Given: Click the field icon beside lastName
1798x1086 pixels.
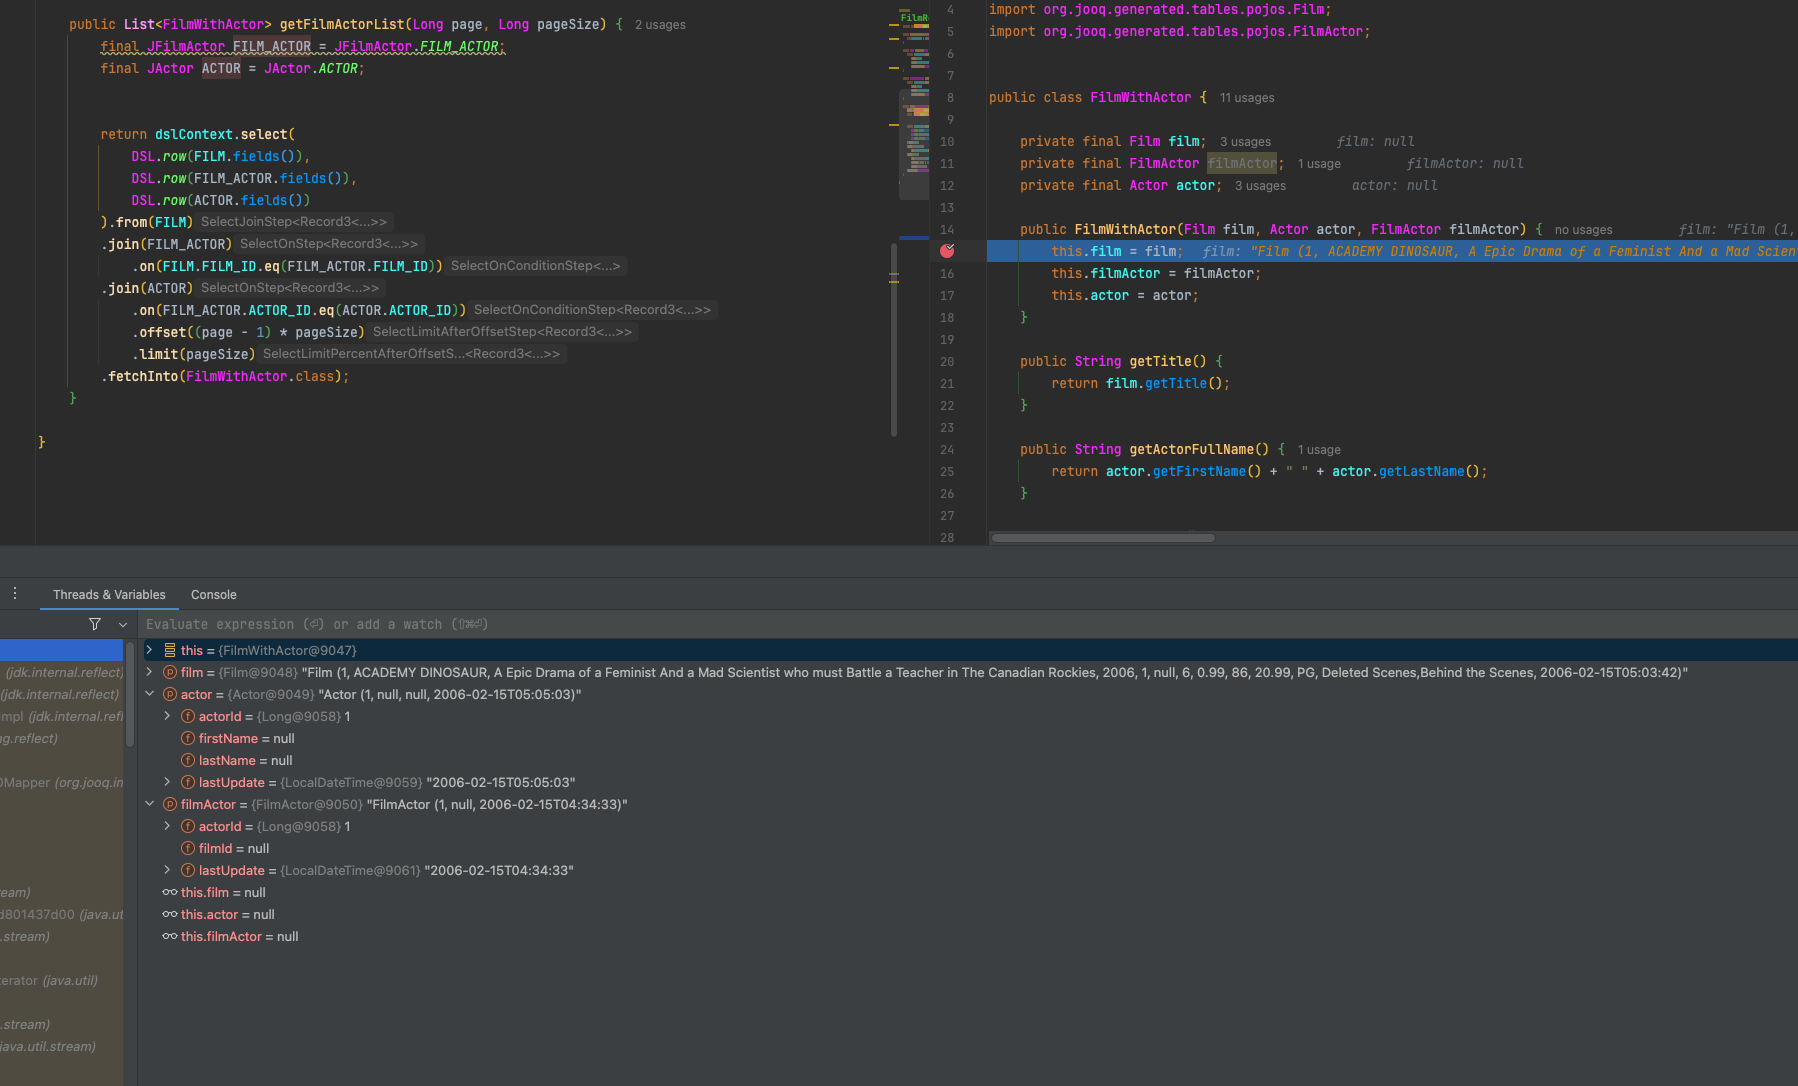Looking at the screenshot, I should 188,760.
